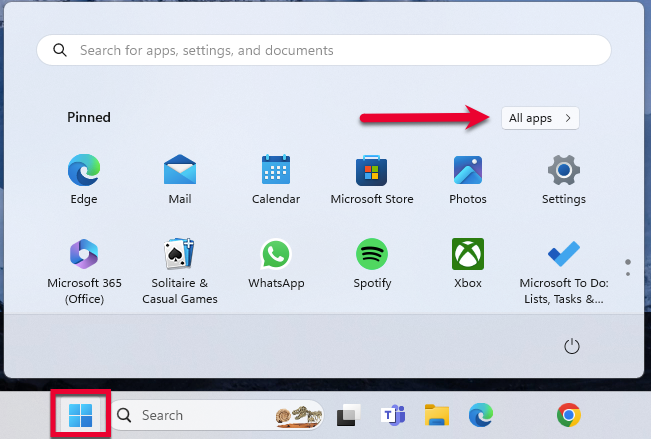Open the Xbox app
The image size is (651, 439).
(x=467, y=263)
